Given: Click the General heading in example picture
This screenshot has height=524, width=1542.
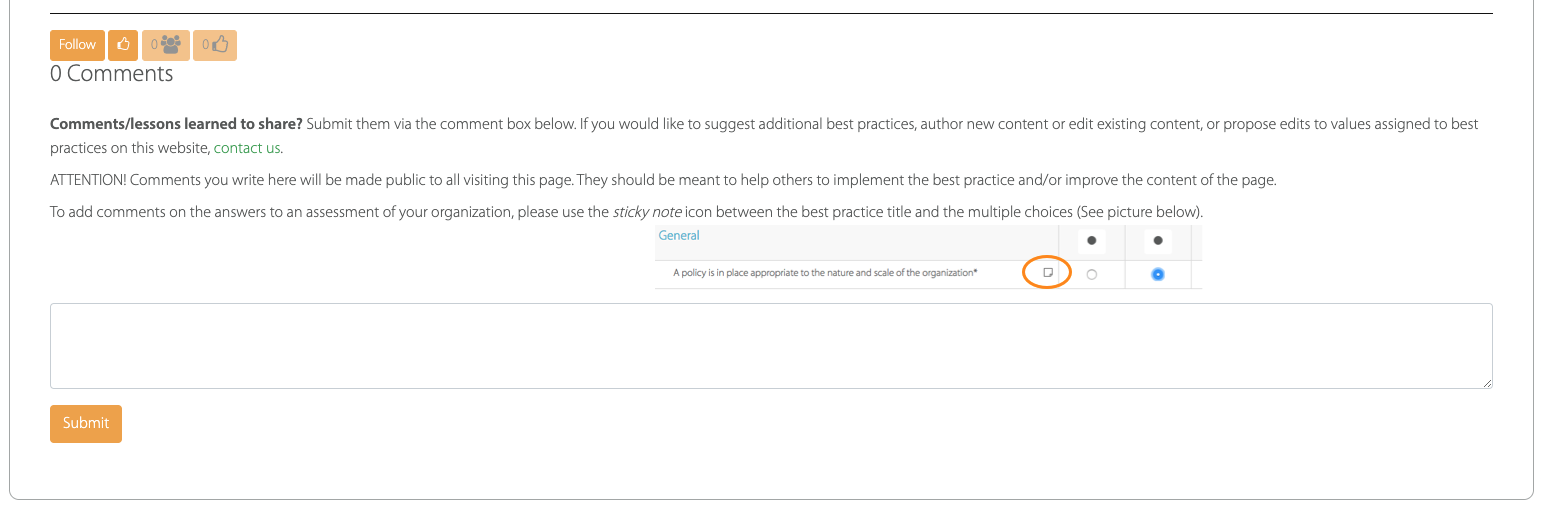Looking at the screenshot, I should click(679, 236).
